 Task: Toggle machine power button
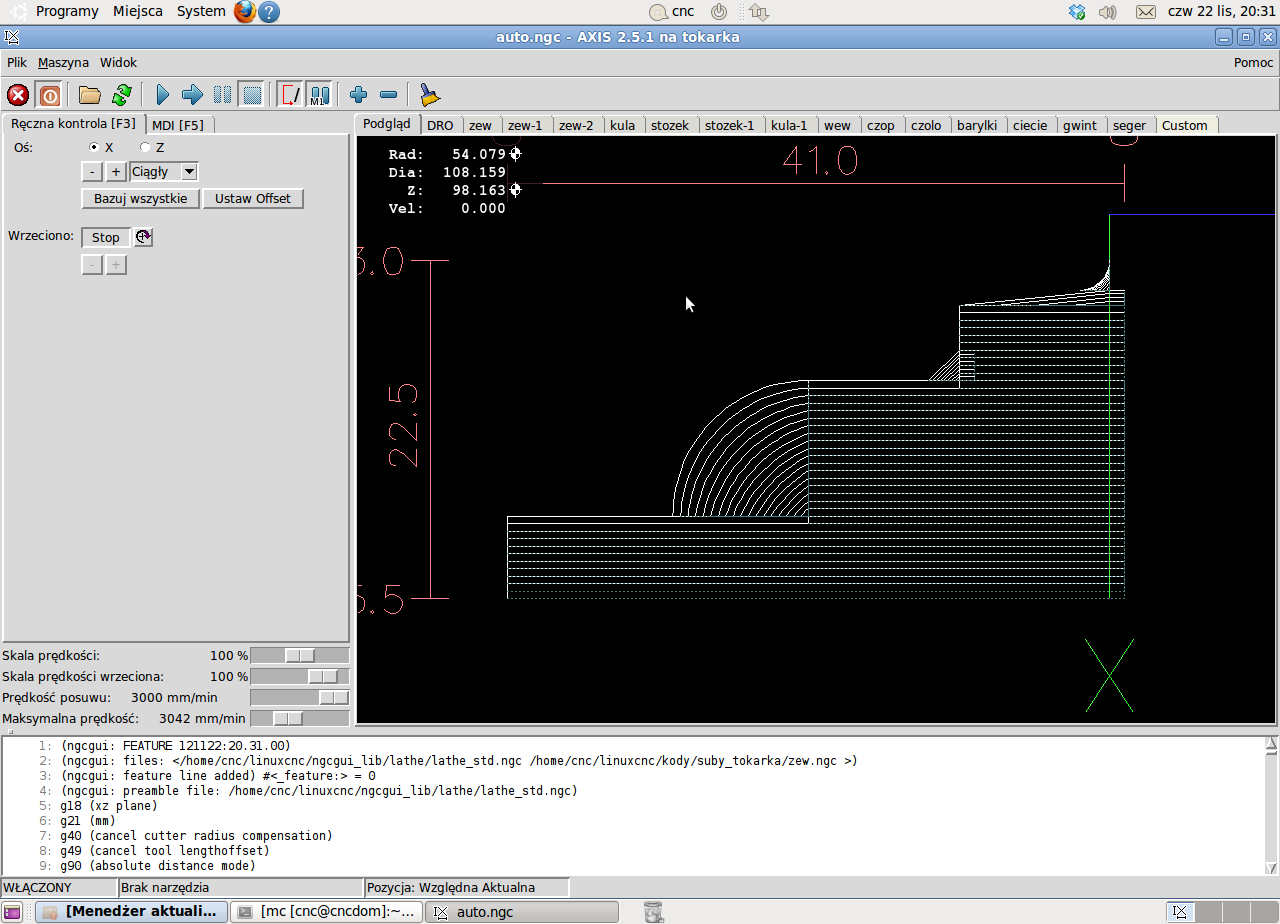pos(49,95)
